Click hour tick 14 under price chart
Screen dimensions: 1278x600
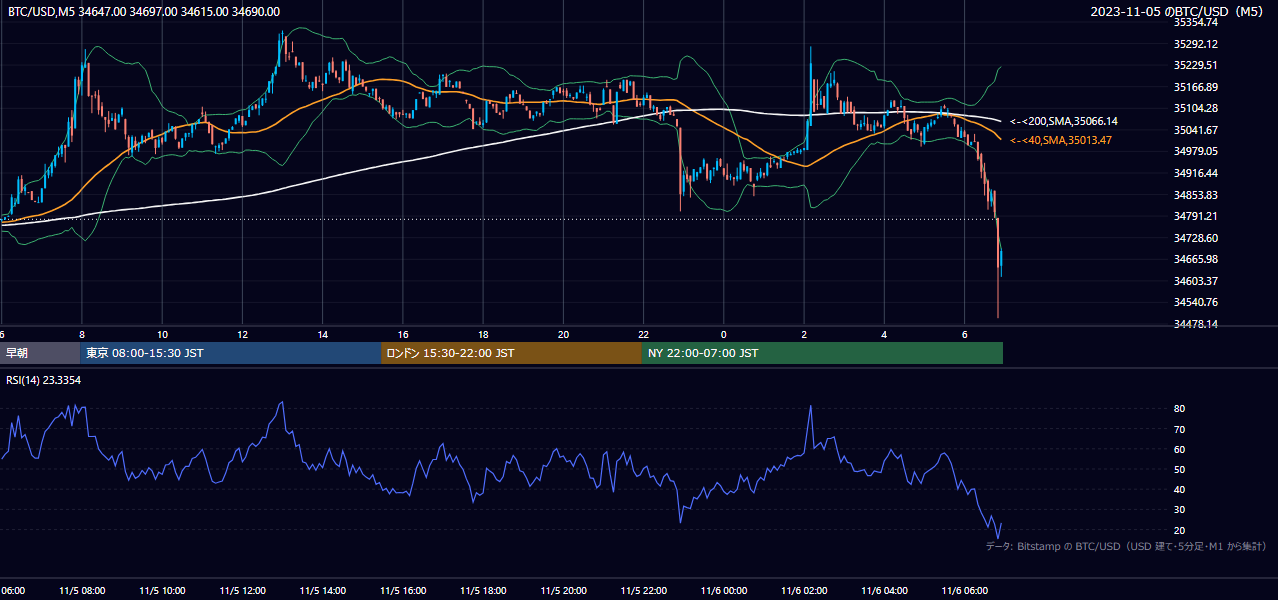pyautogui.click(x=323, y=334)
